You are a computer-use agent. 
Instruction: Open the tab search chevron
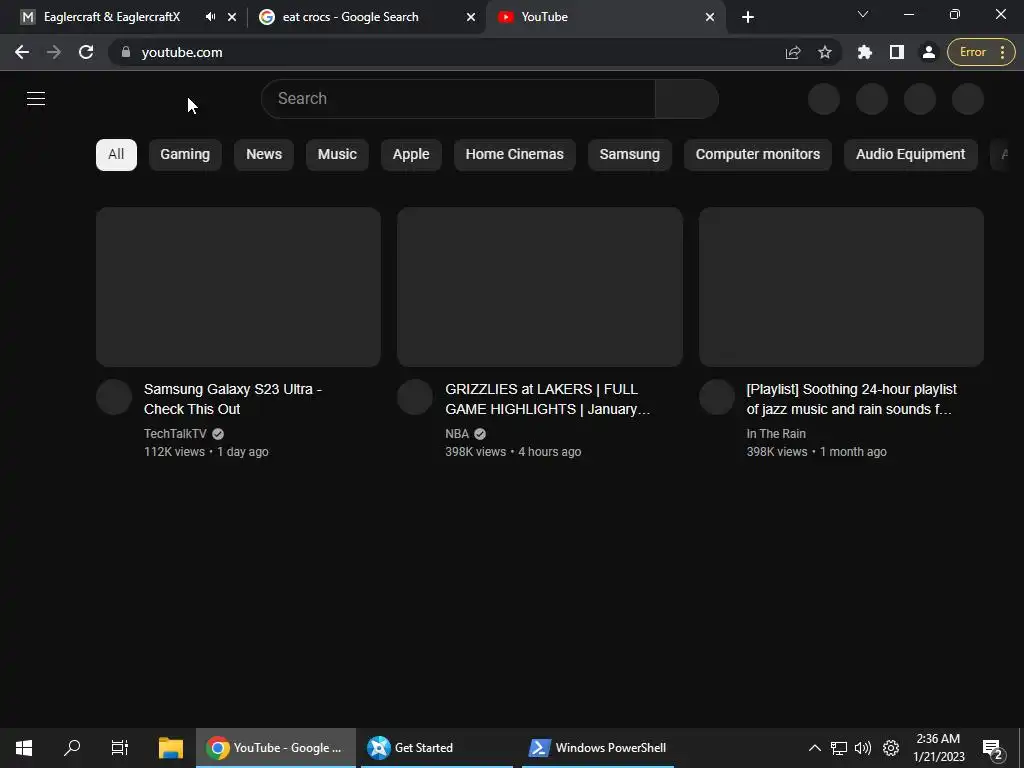pyautogui.click(x=863, y=14)
